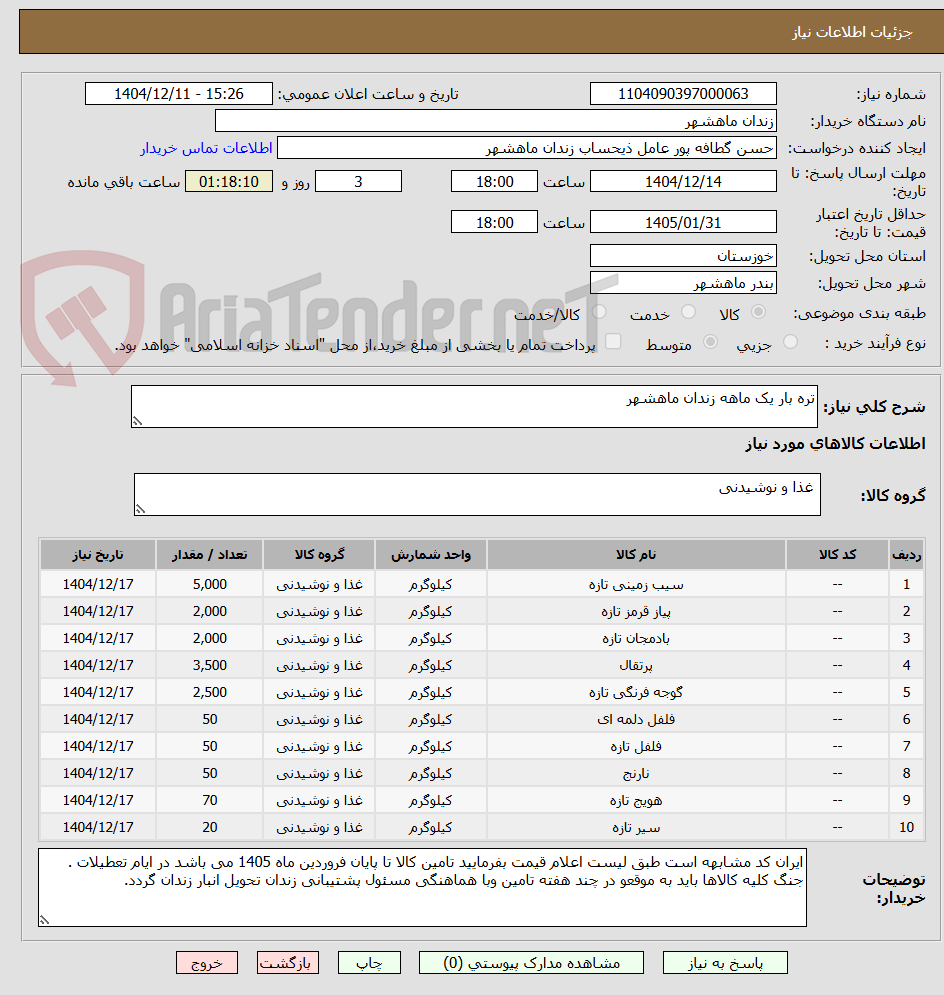
Task: Select the جزیی purchase type radio
Action: pyautogui.click(x=790, y=341)
